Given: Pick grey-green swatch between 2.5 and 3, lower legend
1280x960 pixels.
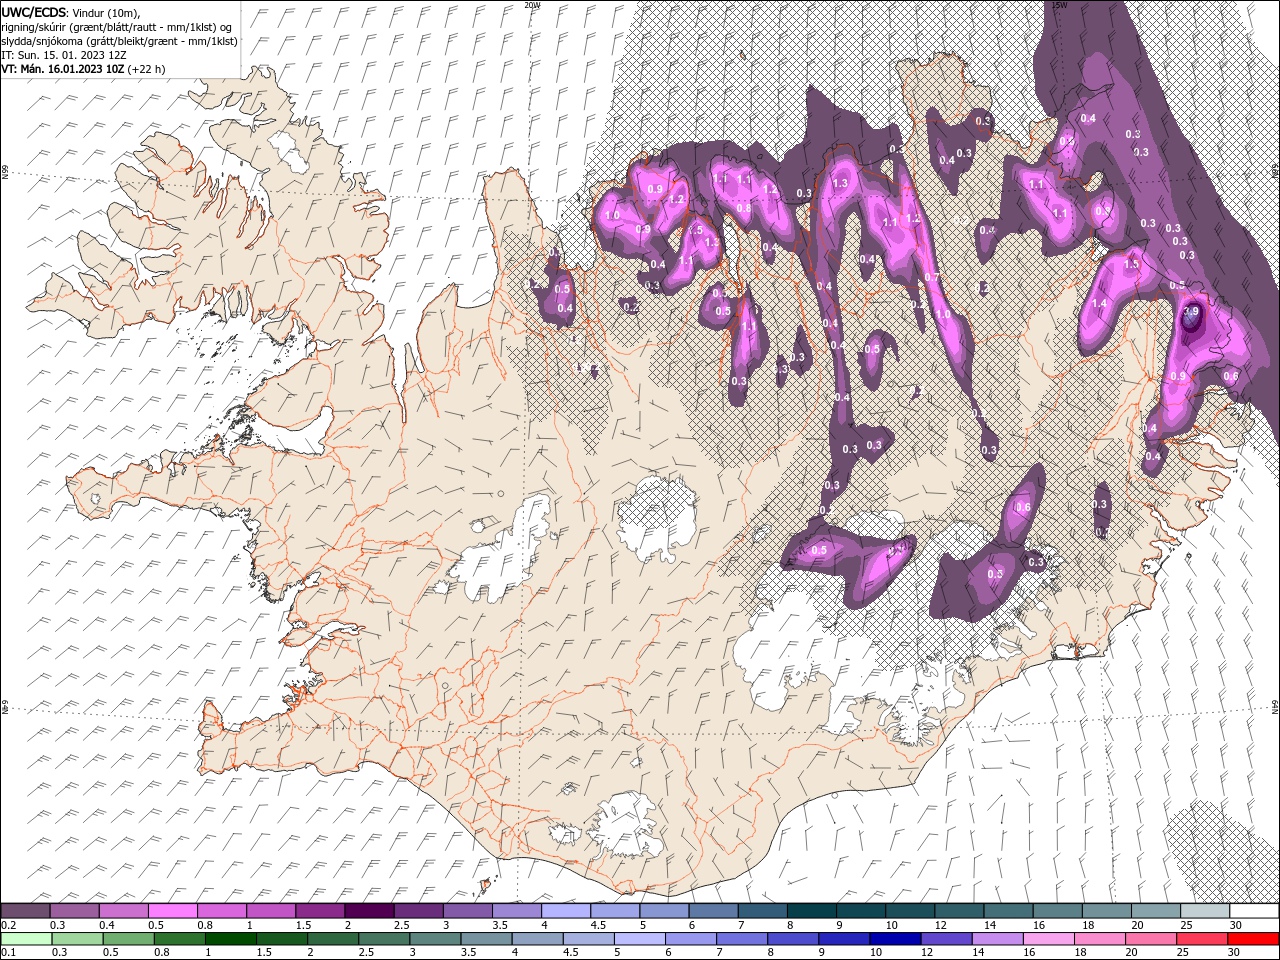Looking at the screenshot, I should [x=383, y=938].
